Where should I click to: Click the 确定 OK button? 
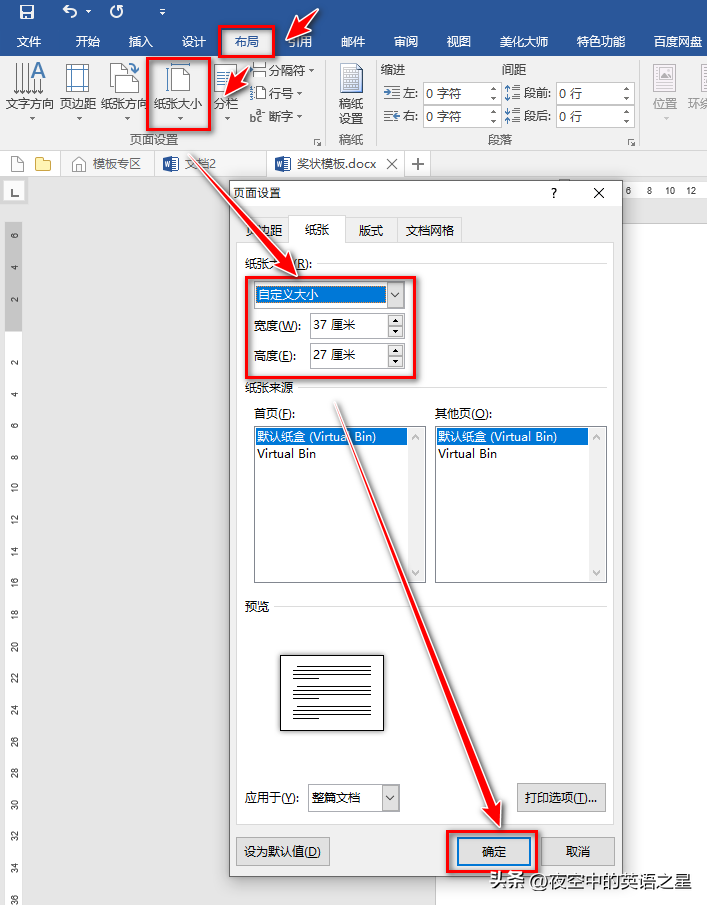point(493,851)
